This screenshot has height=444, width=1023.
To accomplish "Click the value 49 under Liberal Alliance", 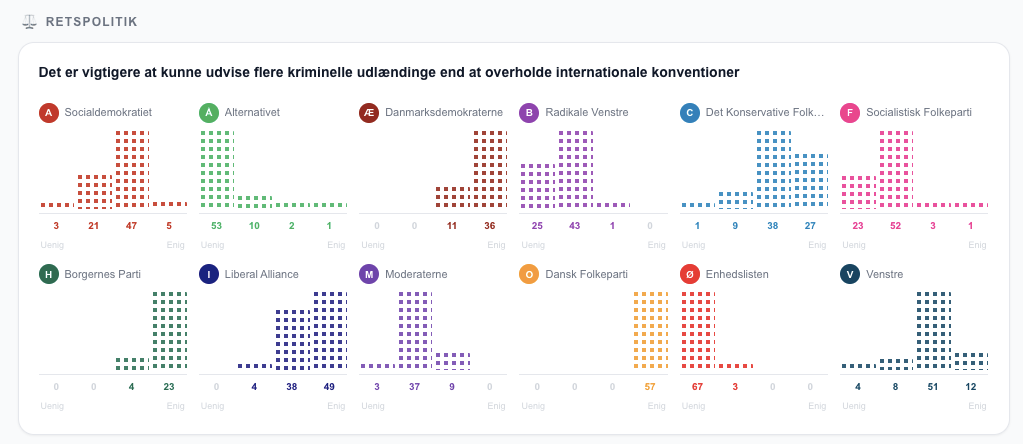I will point(329,387).
